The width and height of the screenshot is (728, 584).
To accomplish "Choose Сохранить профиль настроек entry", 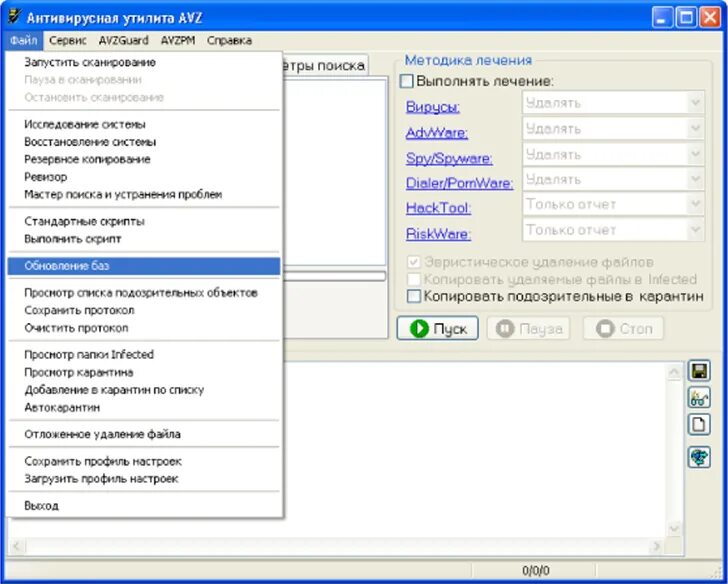I will pos(144,461).
